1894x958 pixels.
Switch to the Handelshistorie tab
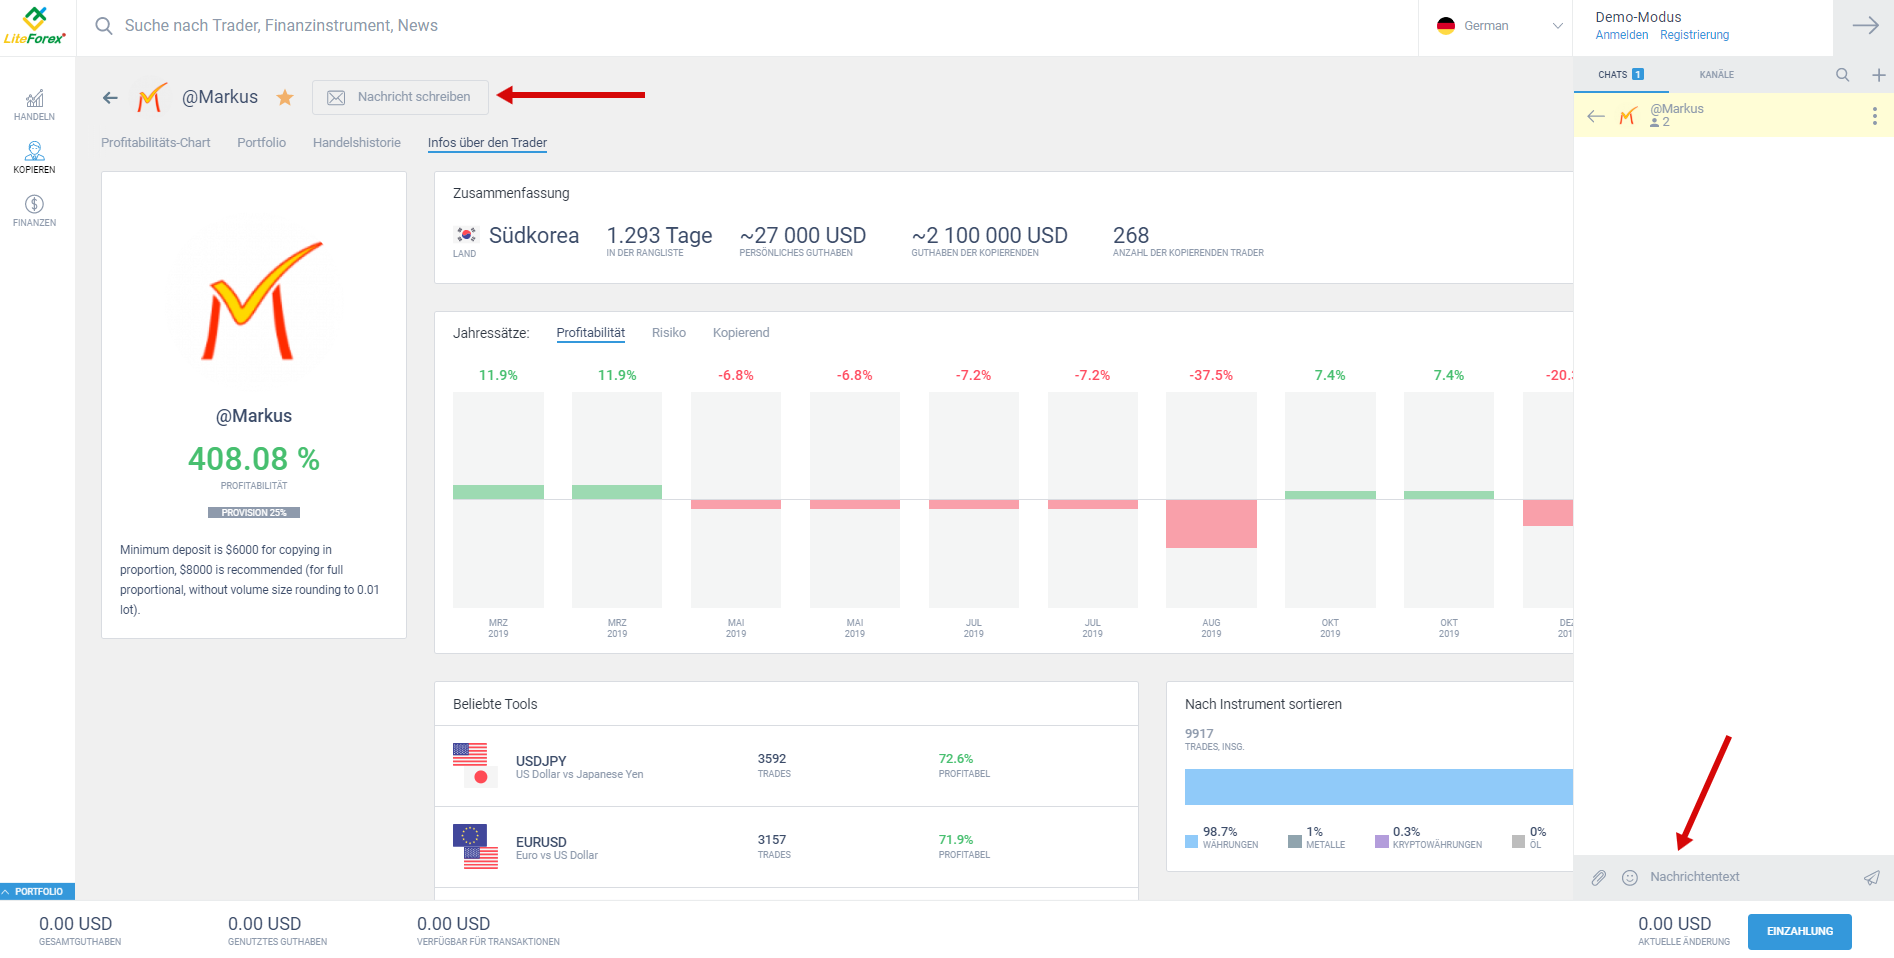point(356,143)
